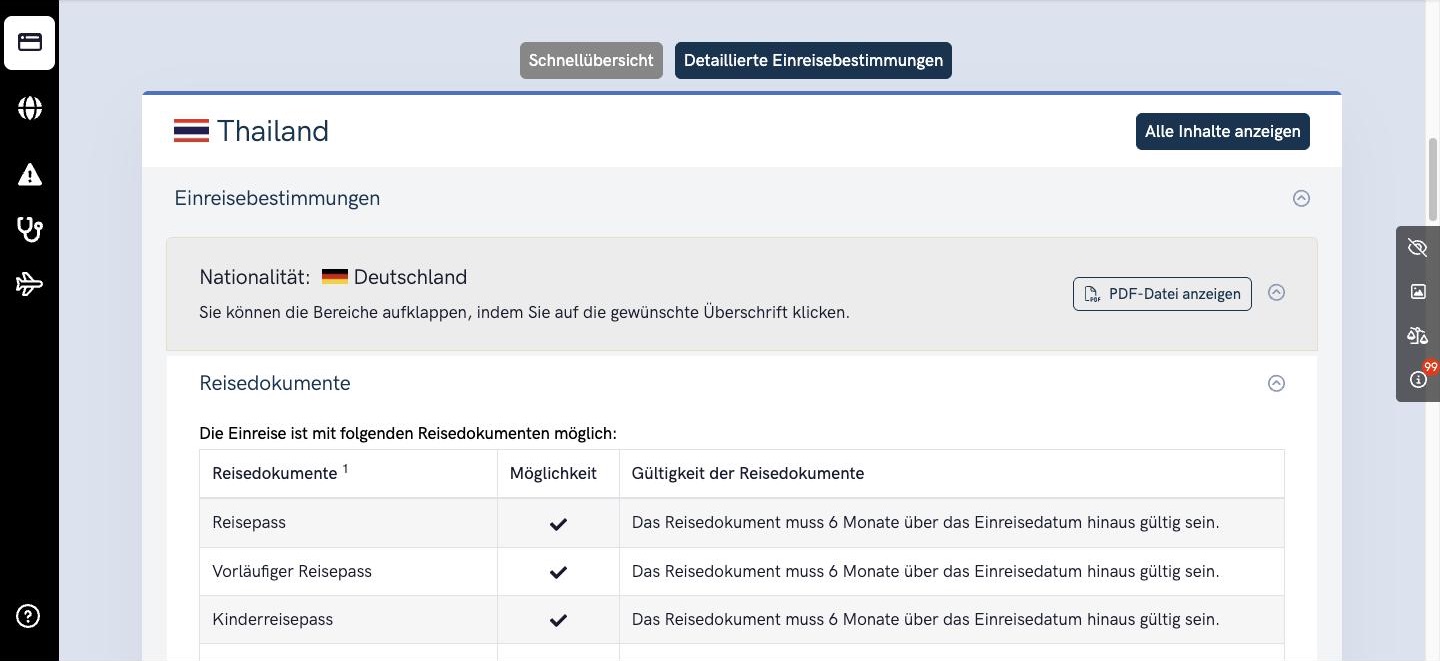Collapse the Reisedokumente section chevron

click(x=1276, y=383)
